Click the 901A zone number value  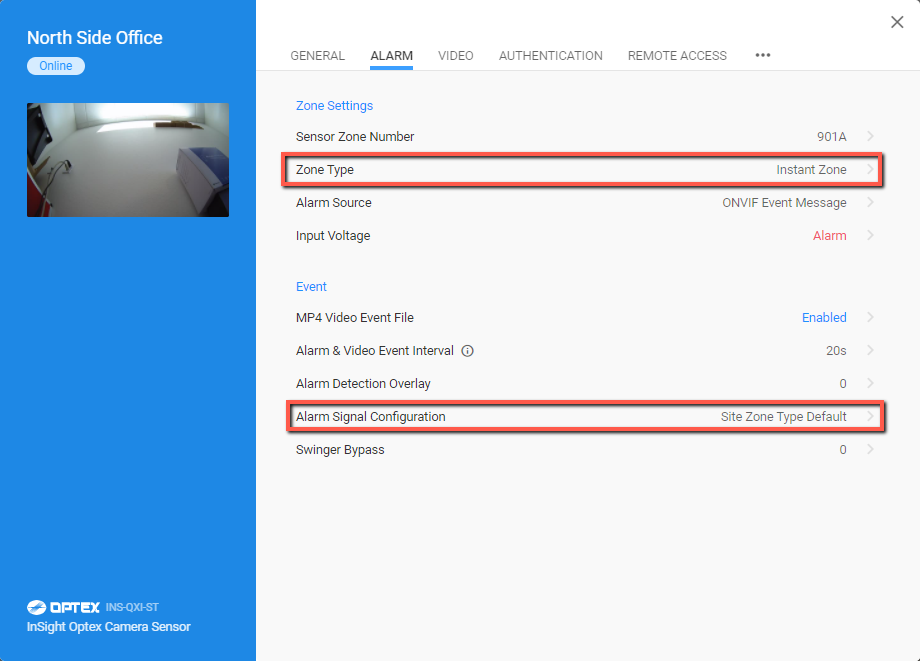[x=831, y=137]
